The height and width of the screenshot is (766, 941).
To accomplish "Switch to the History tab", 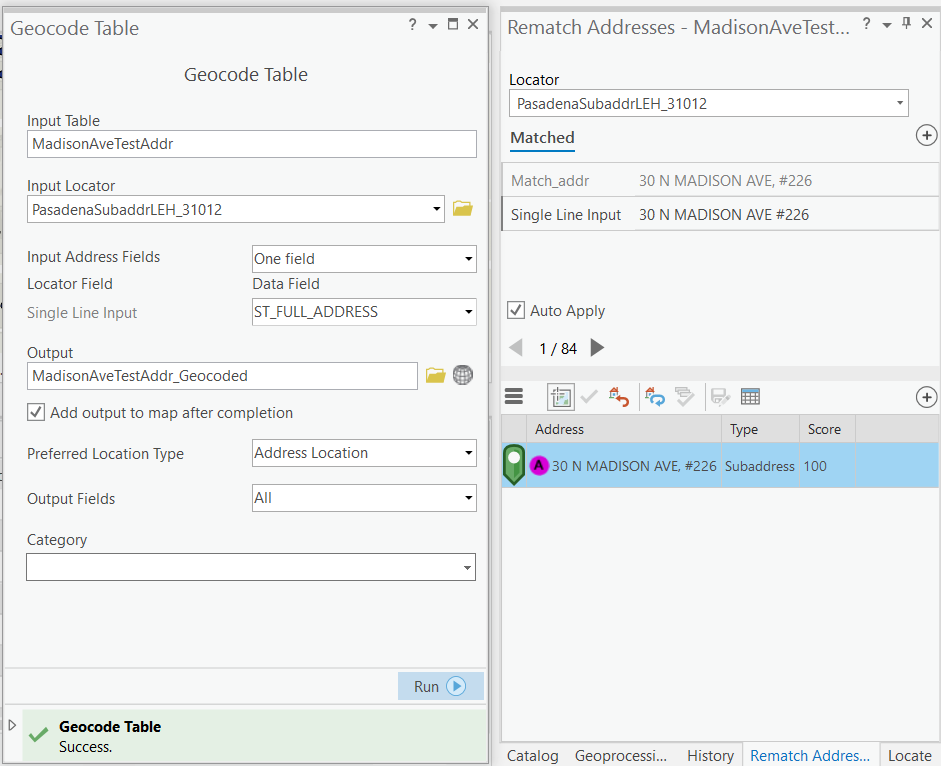I will pyautogui.click(x=710, y=756).
